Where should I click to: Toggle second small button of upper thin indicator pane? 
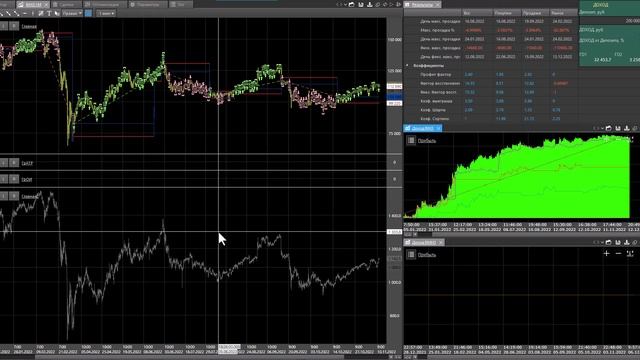click(x=14, y=163)
